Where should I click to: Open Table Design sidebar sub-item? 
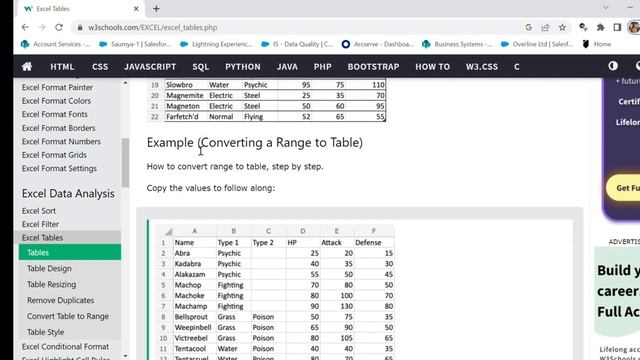[49, 269]
